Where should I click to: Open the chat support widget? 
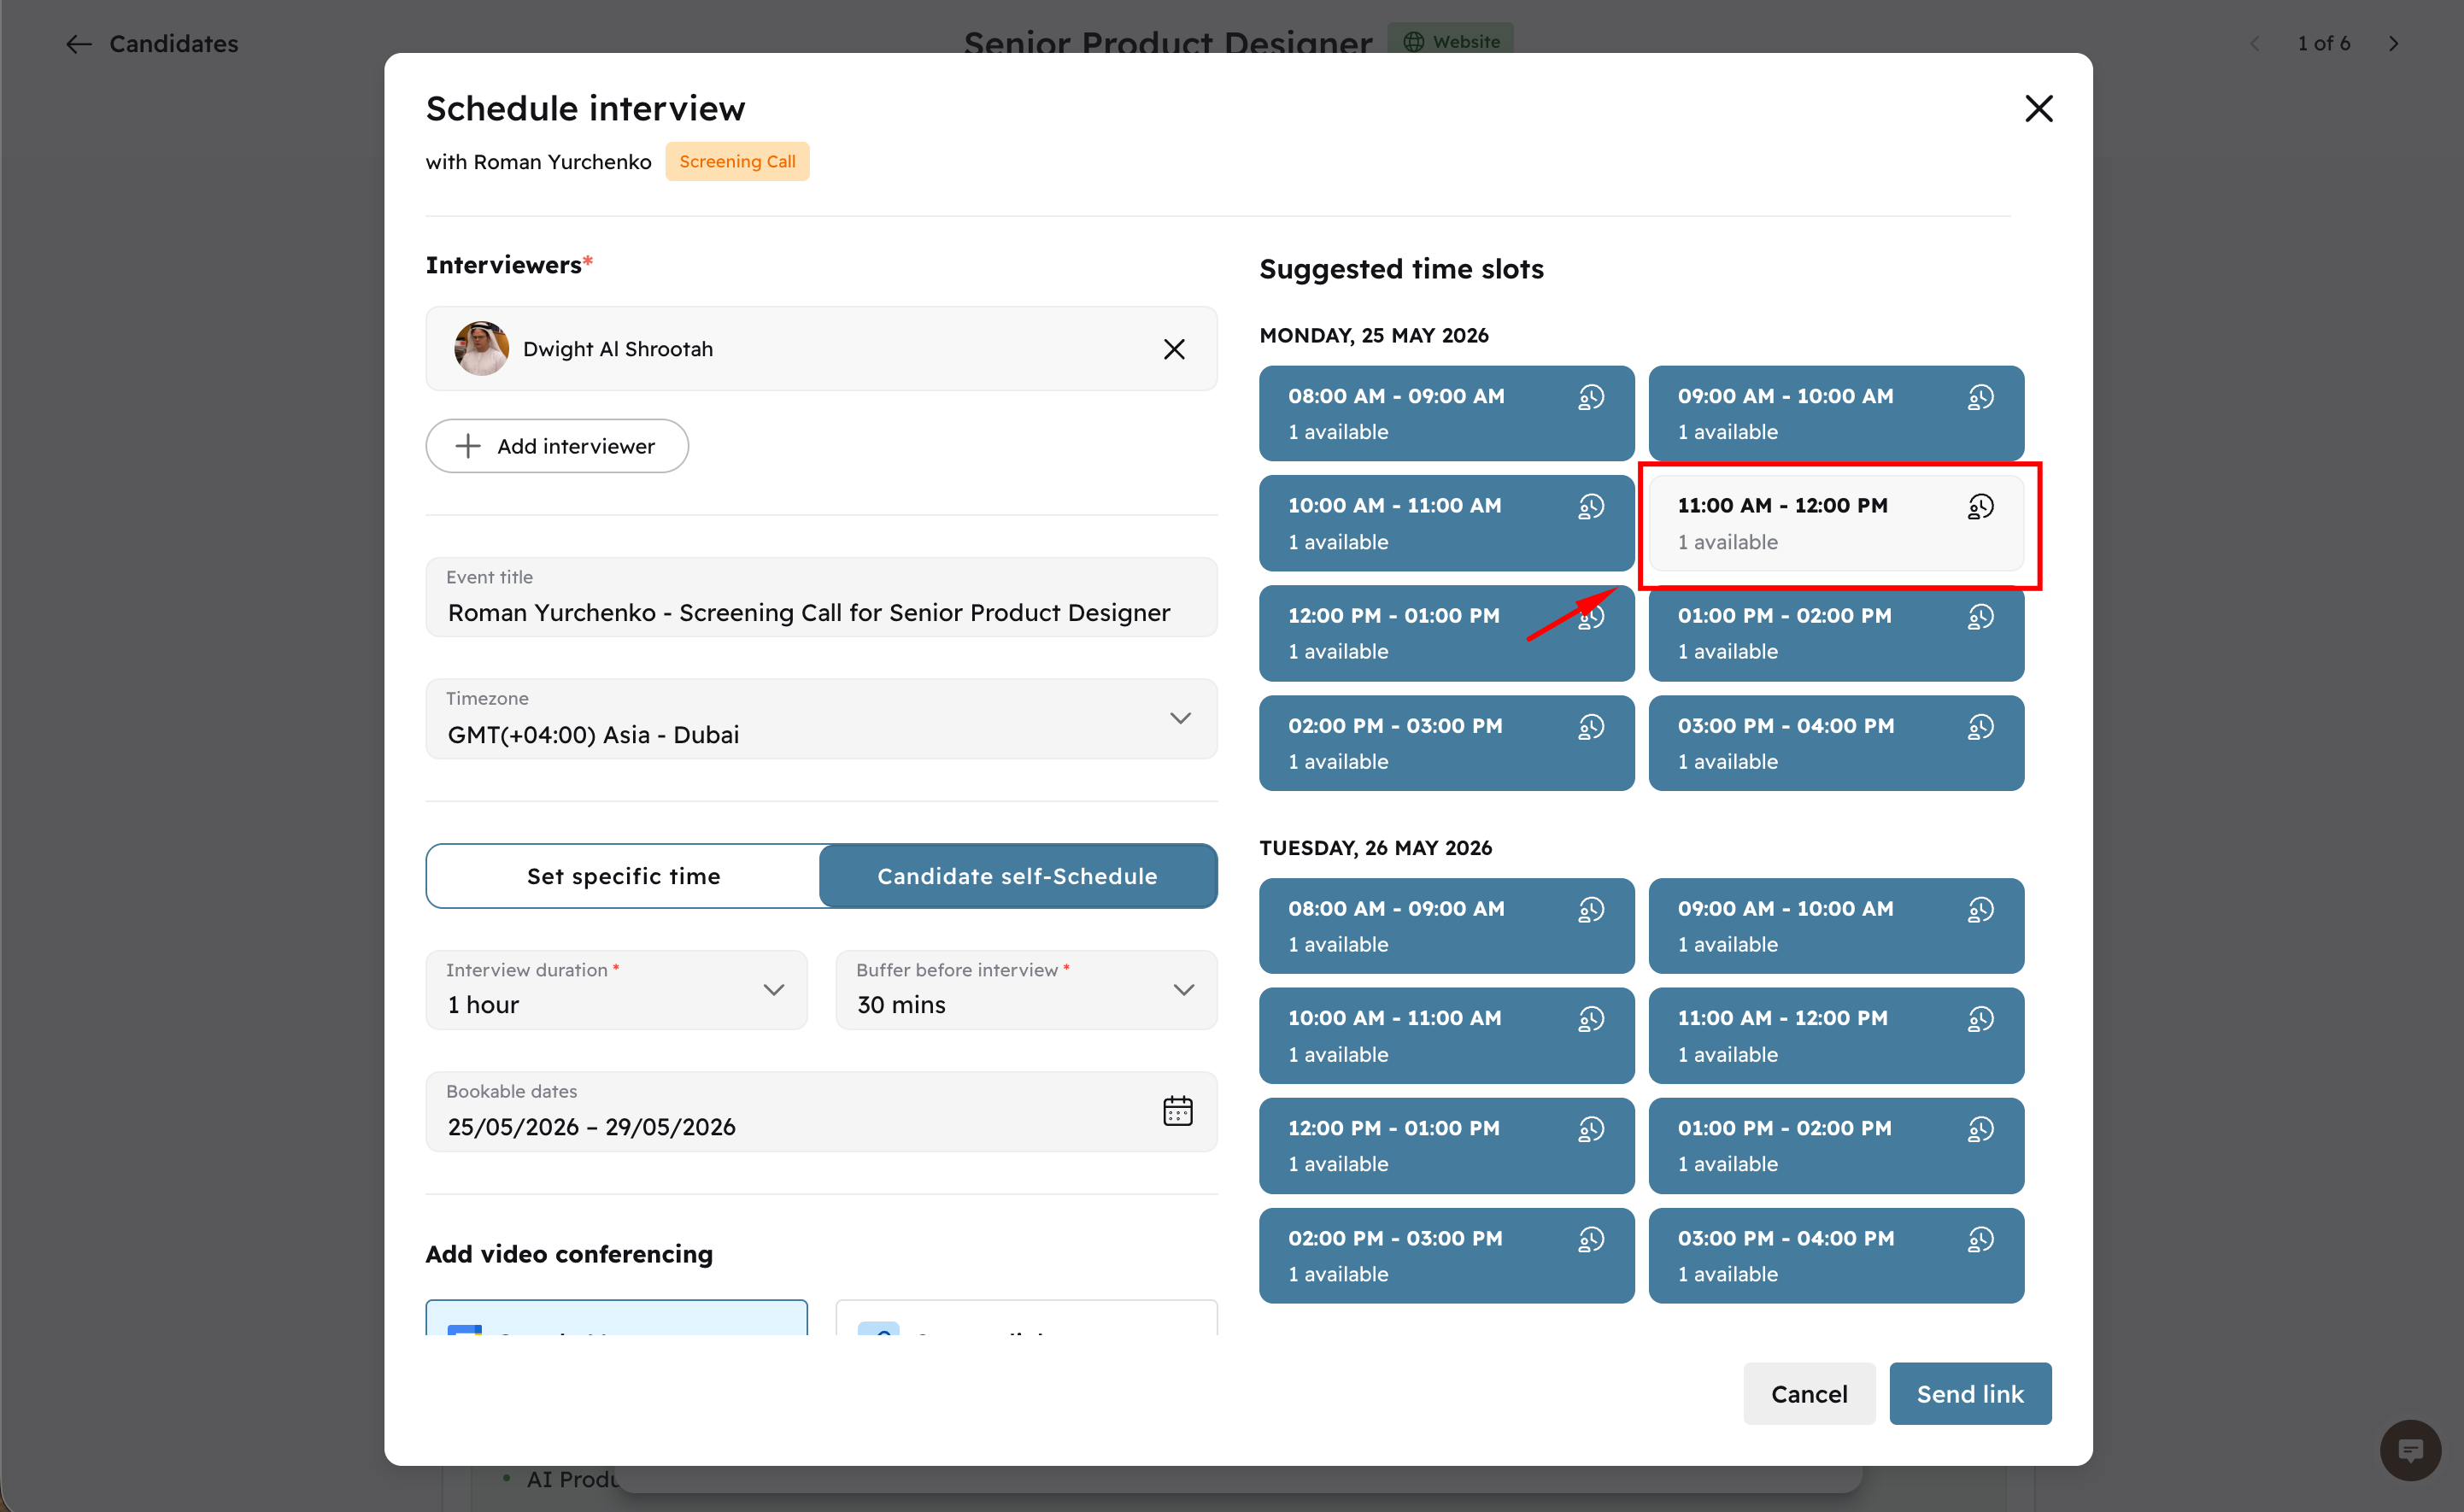[2410, 1450]
